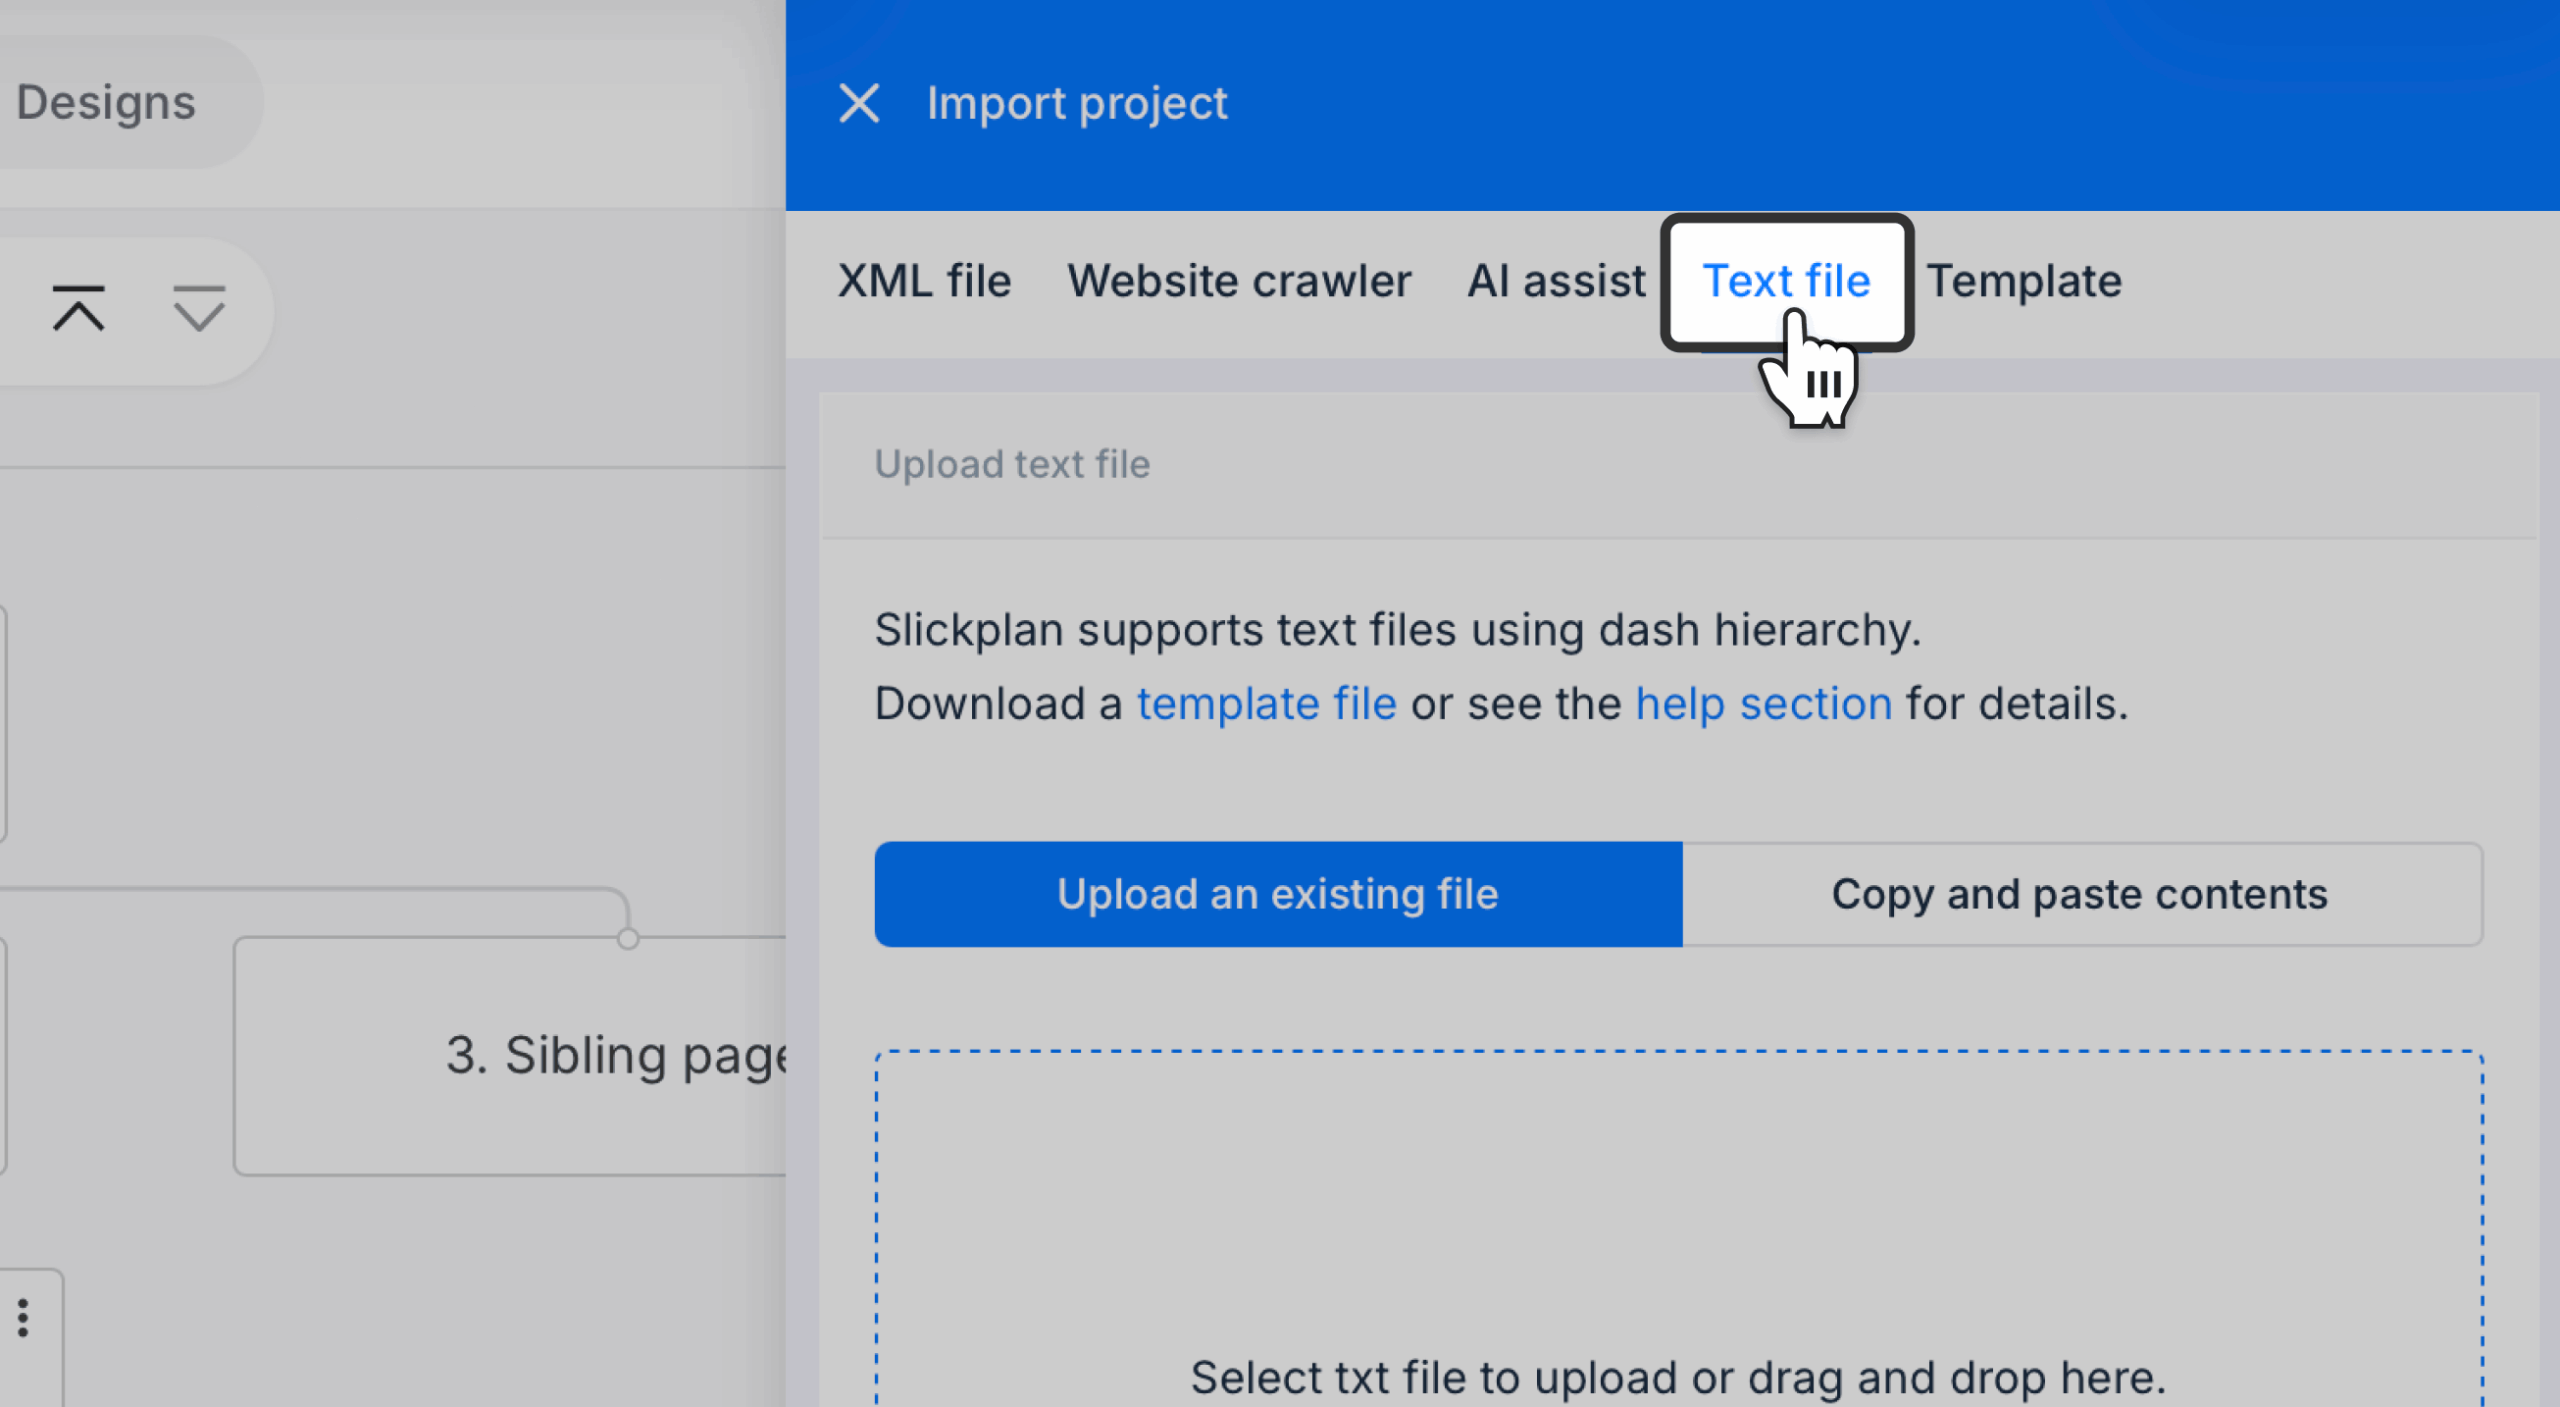Open the help section link
The width and height of the screenshot is (2560, 1407).
tap(1764, 704)
